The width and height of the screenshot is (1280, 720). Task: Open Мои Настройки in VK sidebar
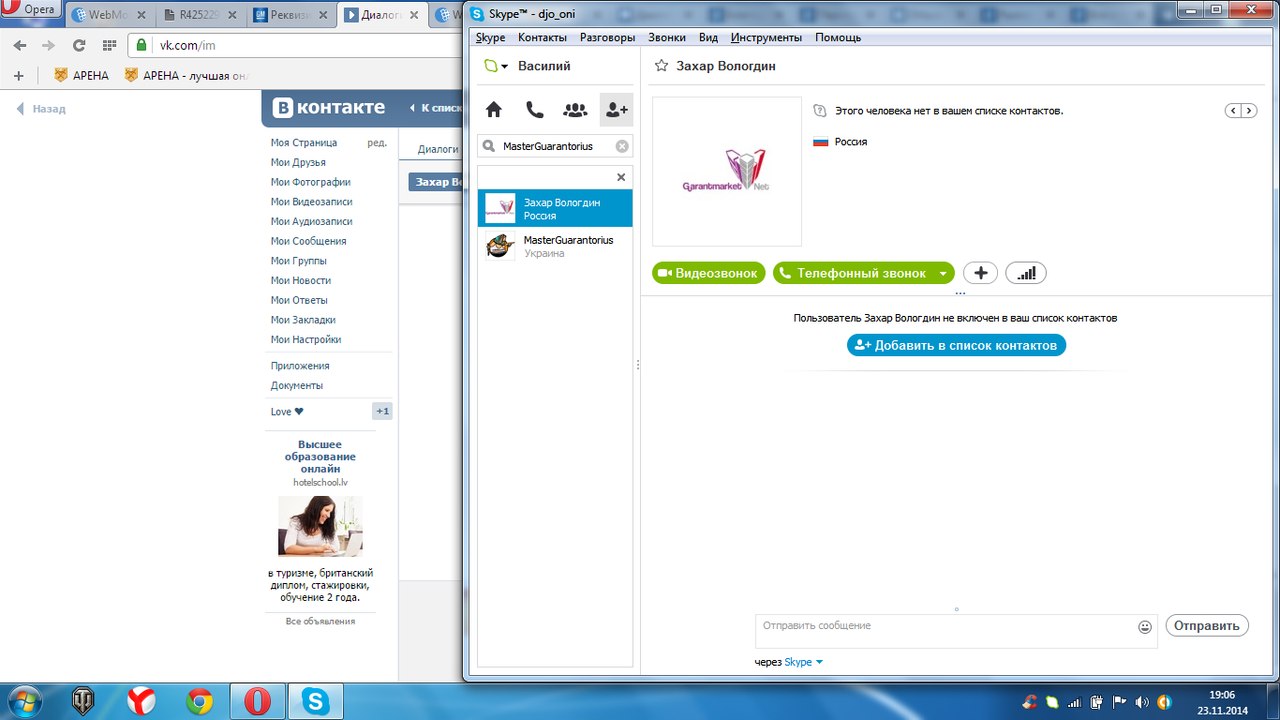306,340
